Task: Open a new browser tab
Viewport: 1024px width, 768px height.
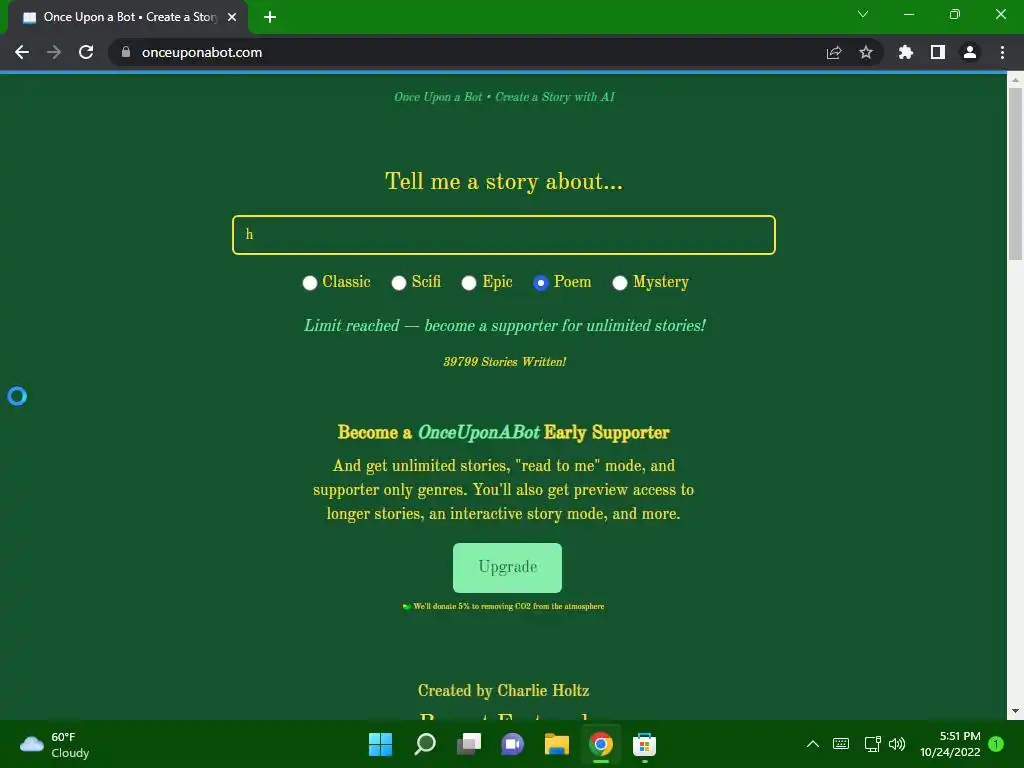Action: (270, 17)
